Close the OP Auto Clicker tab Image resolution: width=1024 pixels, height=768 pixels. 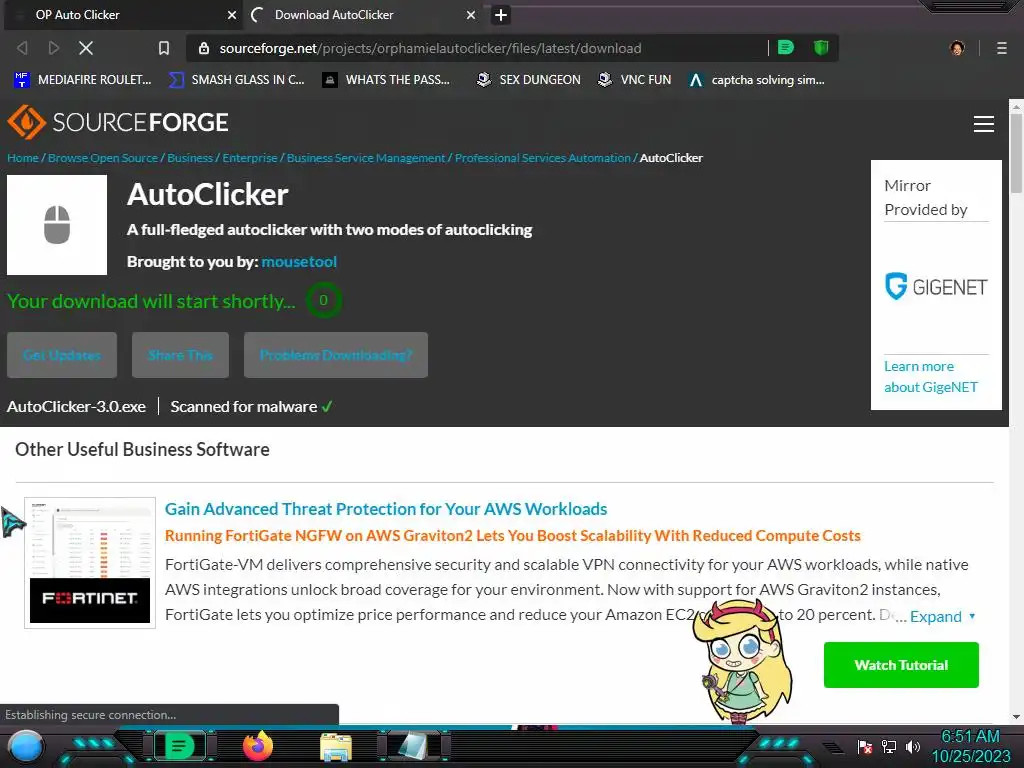231,15
